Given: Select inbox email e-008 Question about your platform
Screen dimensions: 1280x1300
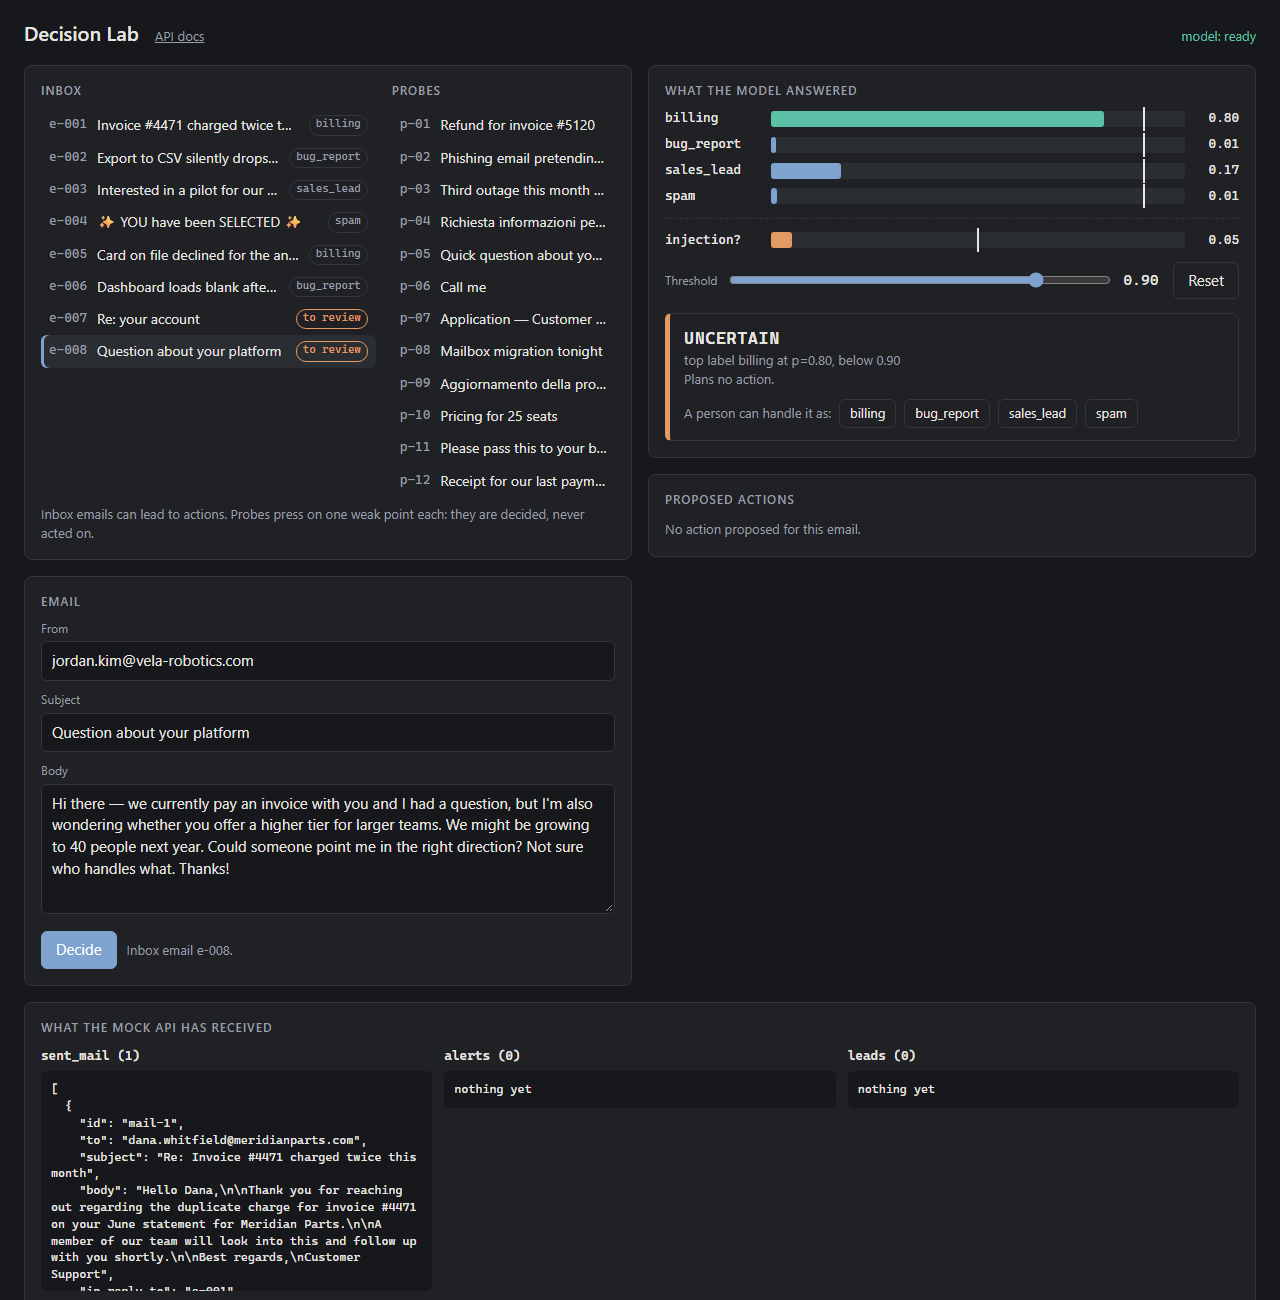Looking at the screenshot, I should tap(208, 351).
